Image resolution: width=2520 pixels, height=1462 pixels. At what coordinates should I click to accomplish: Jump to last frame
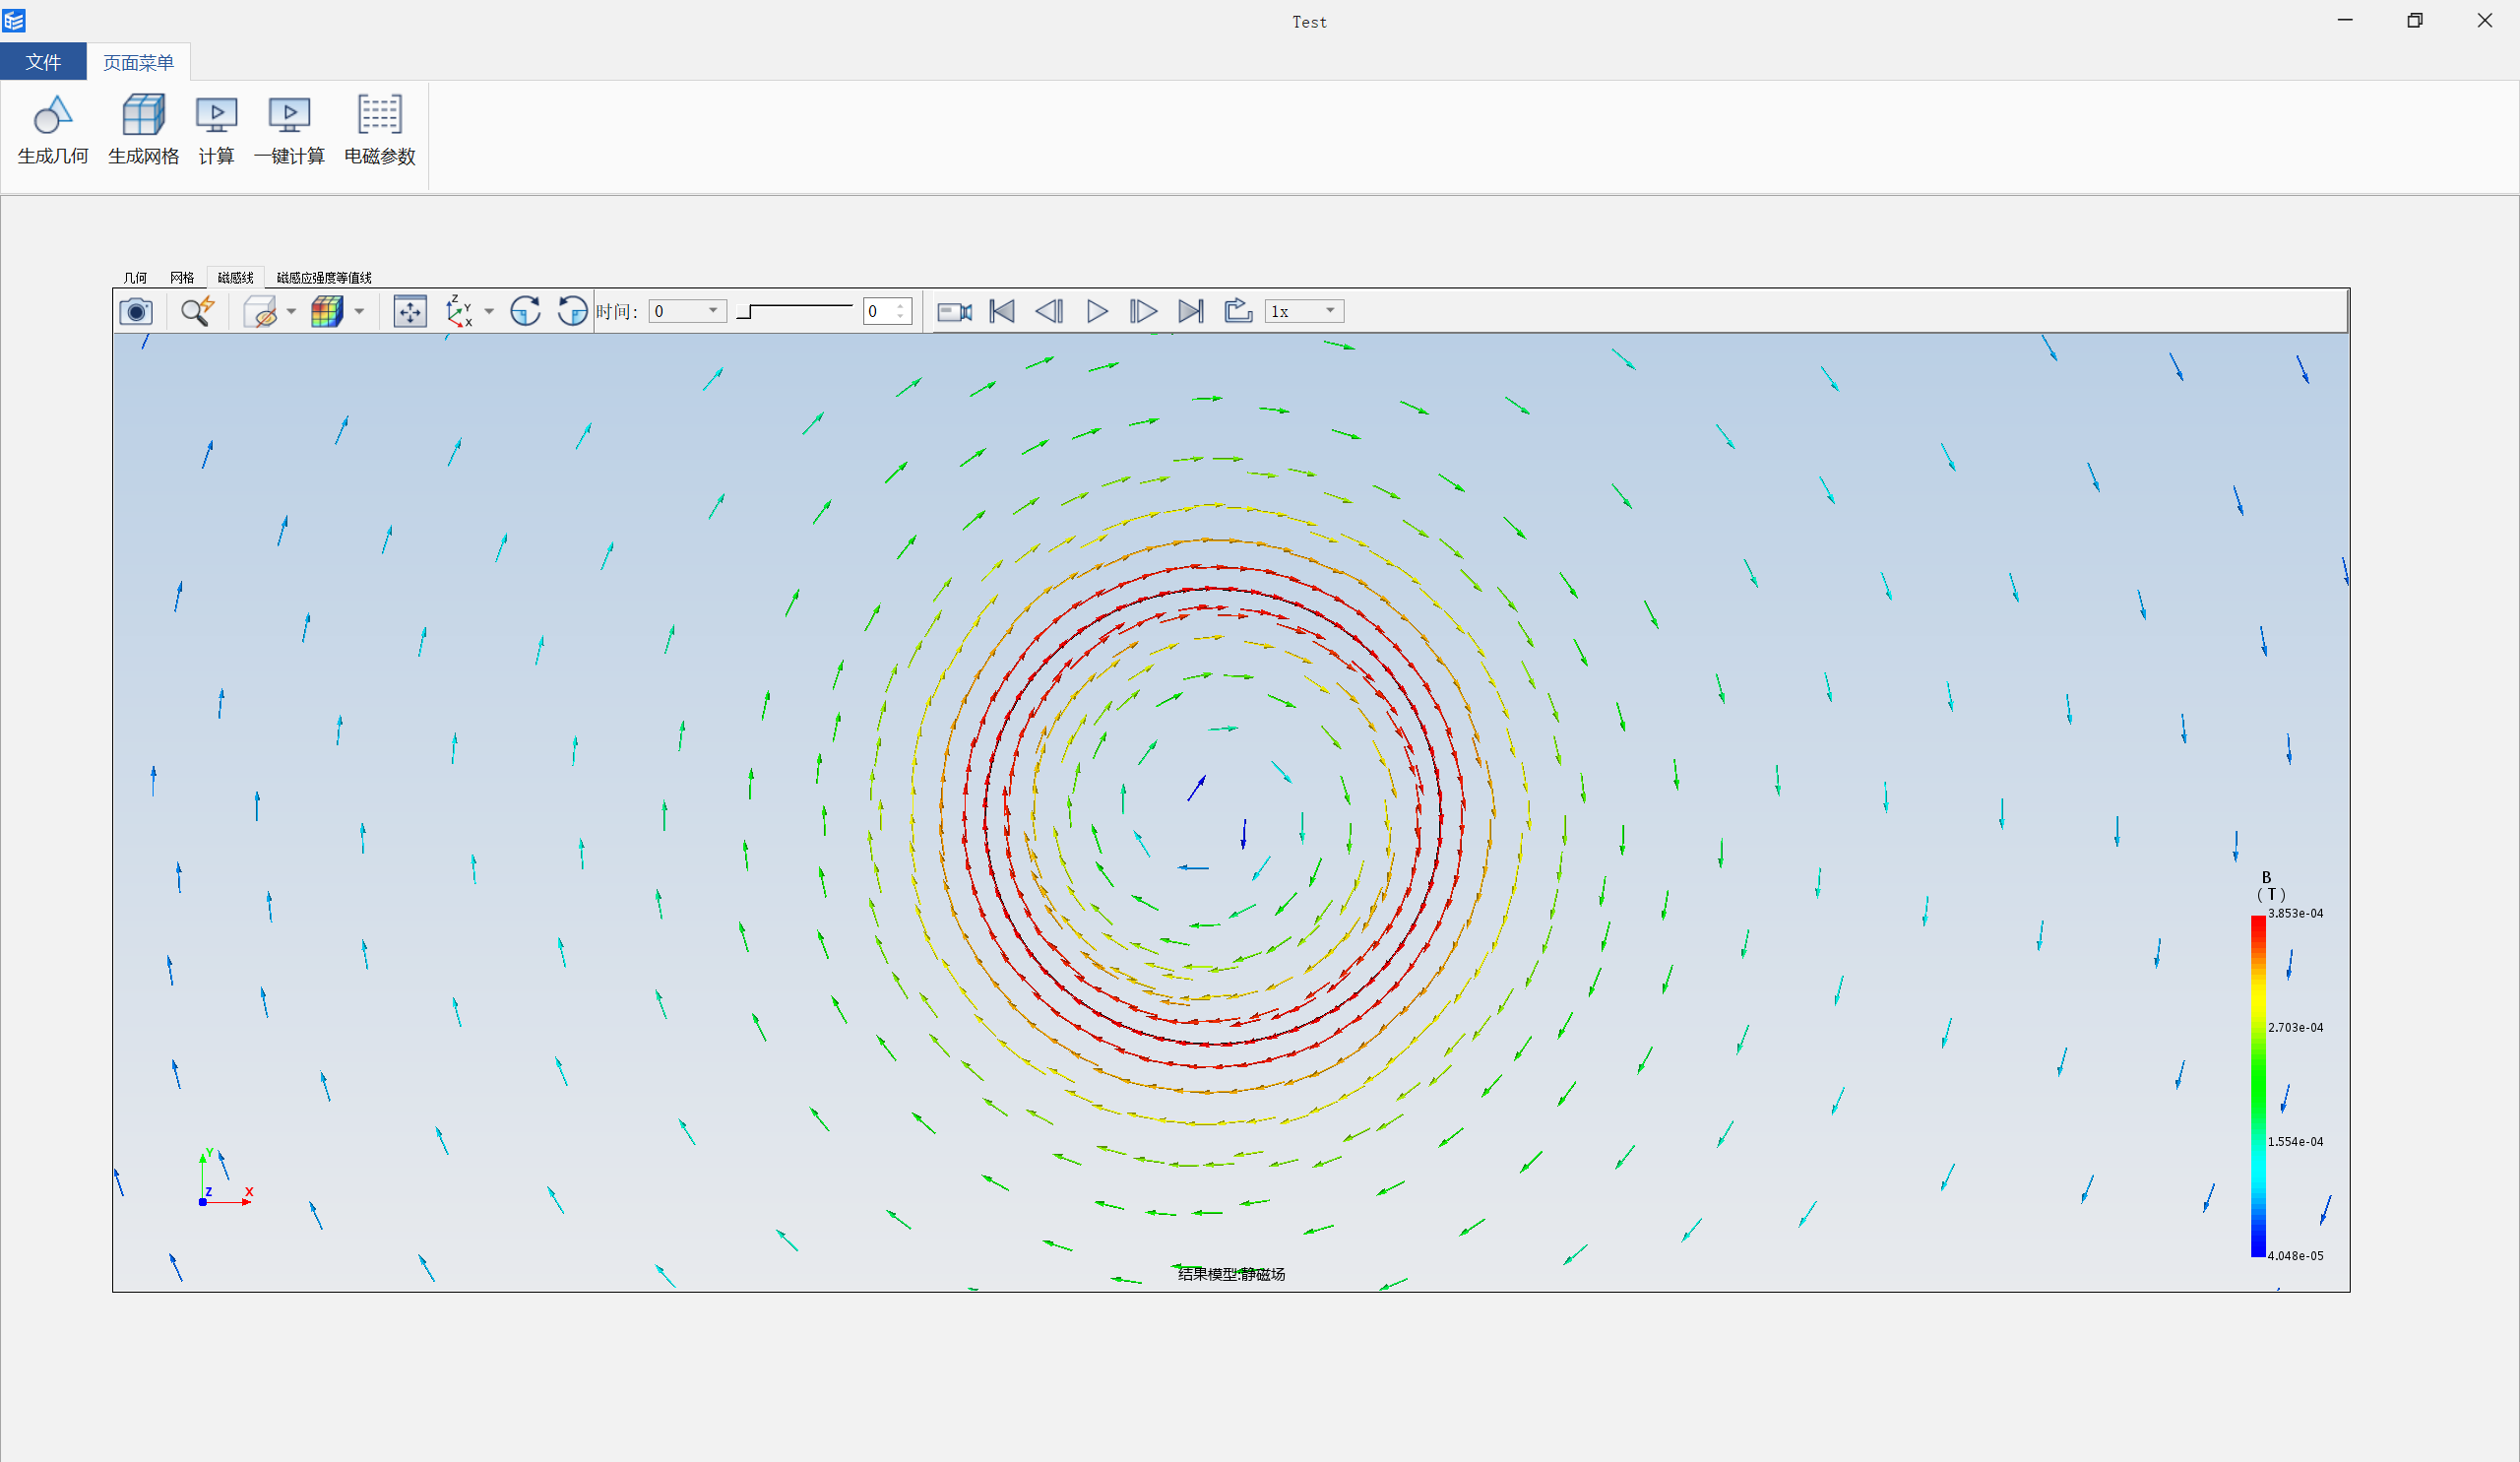pyautogui.click(x=1190, y=311)
